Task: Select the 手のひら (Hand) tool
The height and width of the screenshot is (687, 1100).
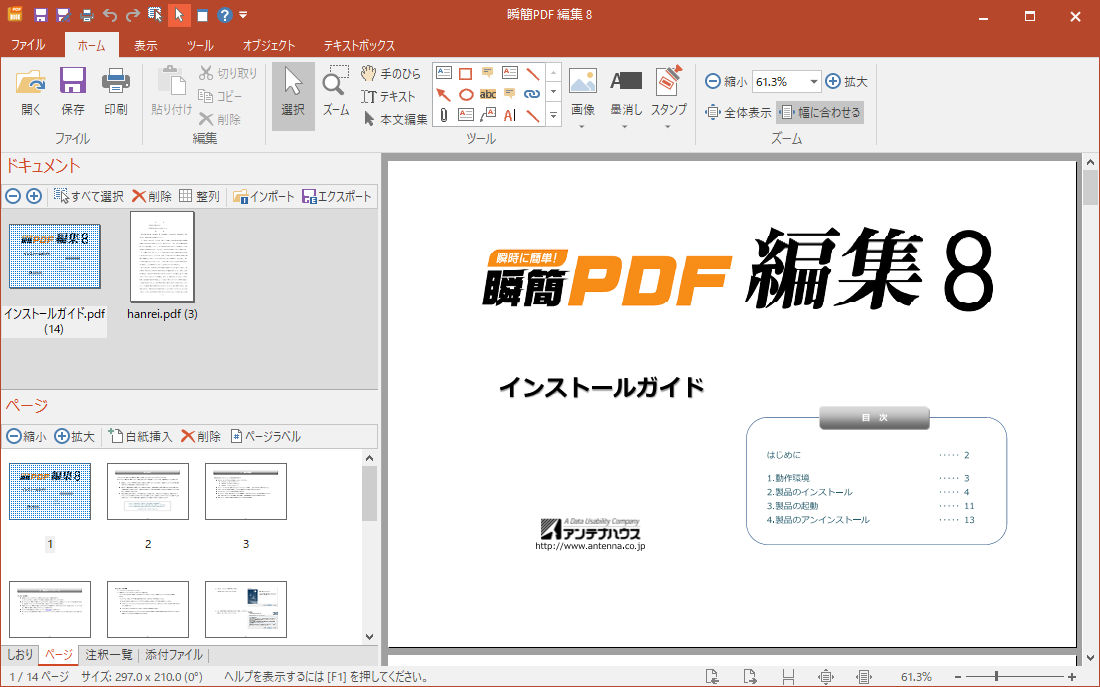Action: pos(391,74)
